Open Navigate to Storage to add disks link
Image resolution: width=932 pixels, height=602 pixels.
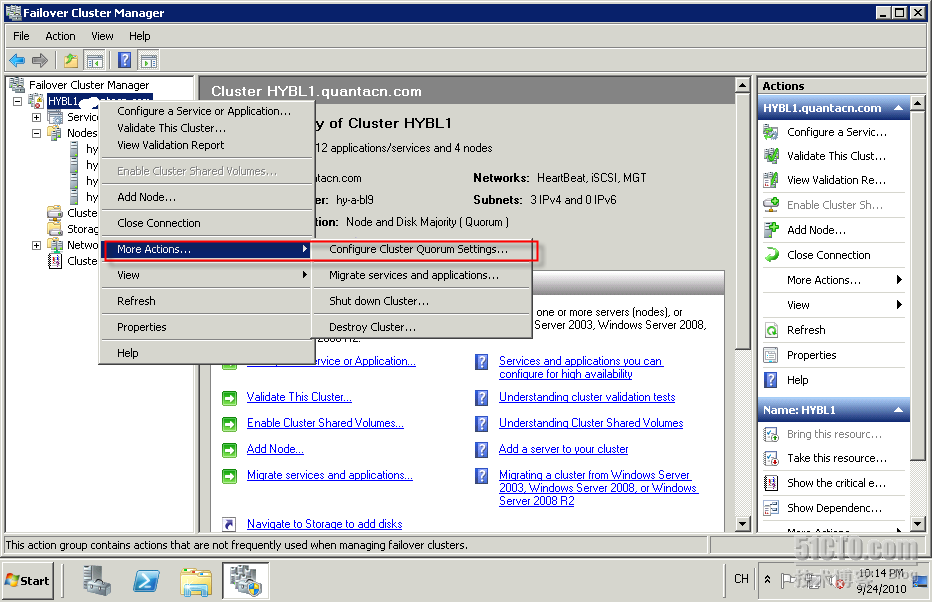tap(325, 524)
